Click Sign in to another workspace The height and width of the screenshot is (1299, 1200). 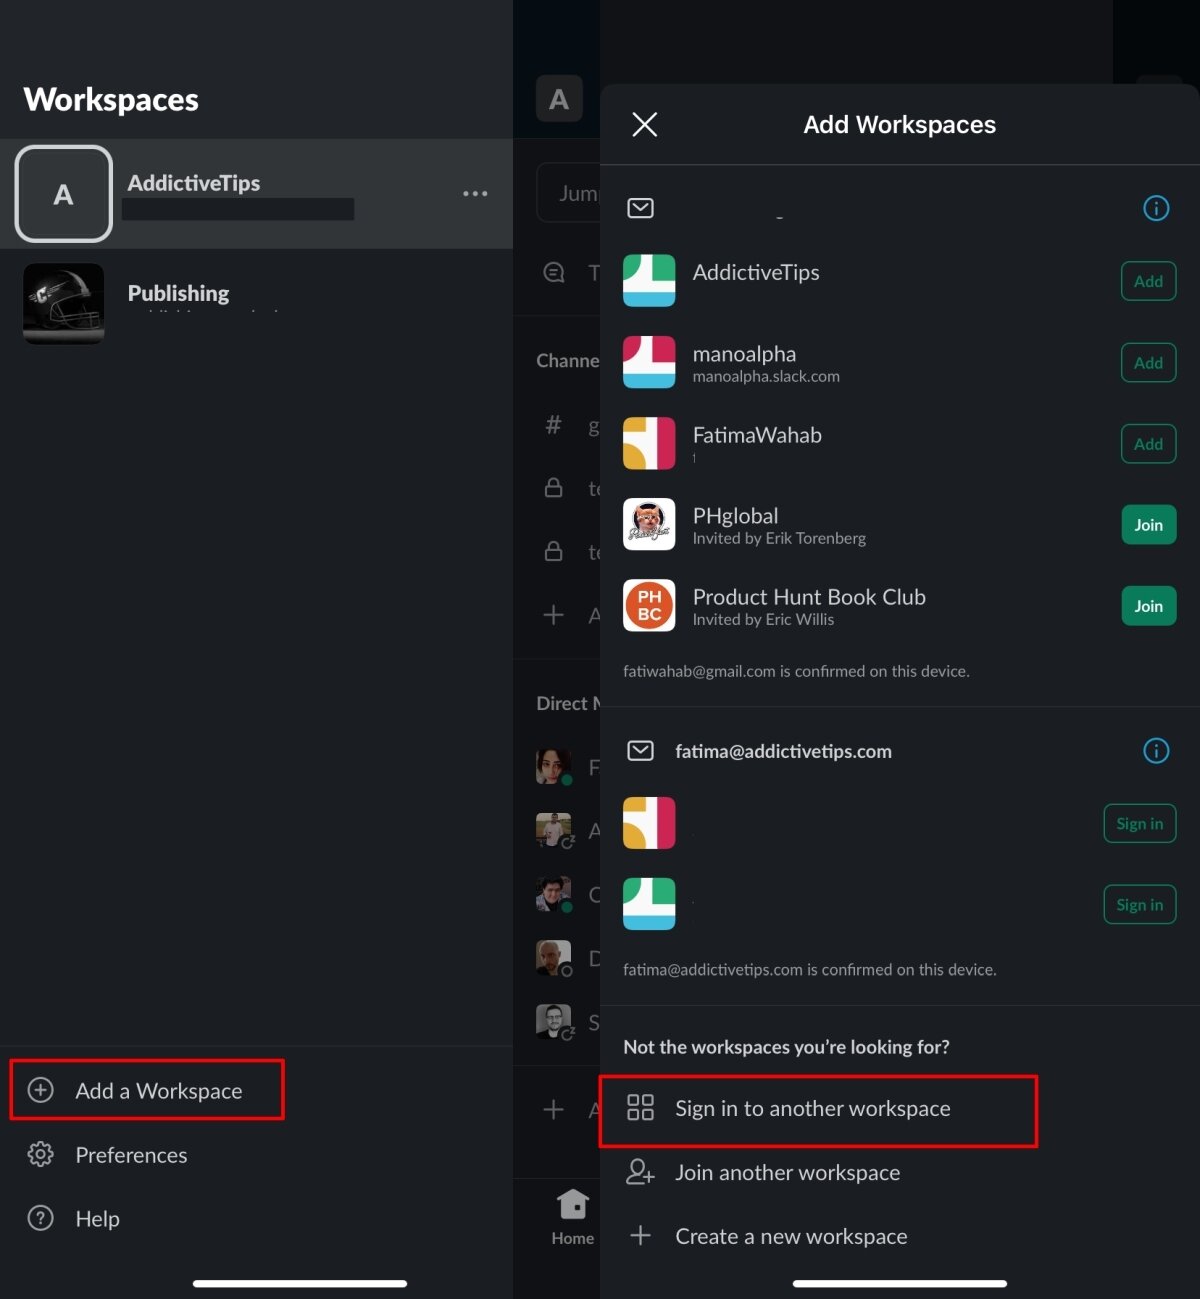tap(812, 1109)
